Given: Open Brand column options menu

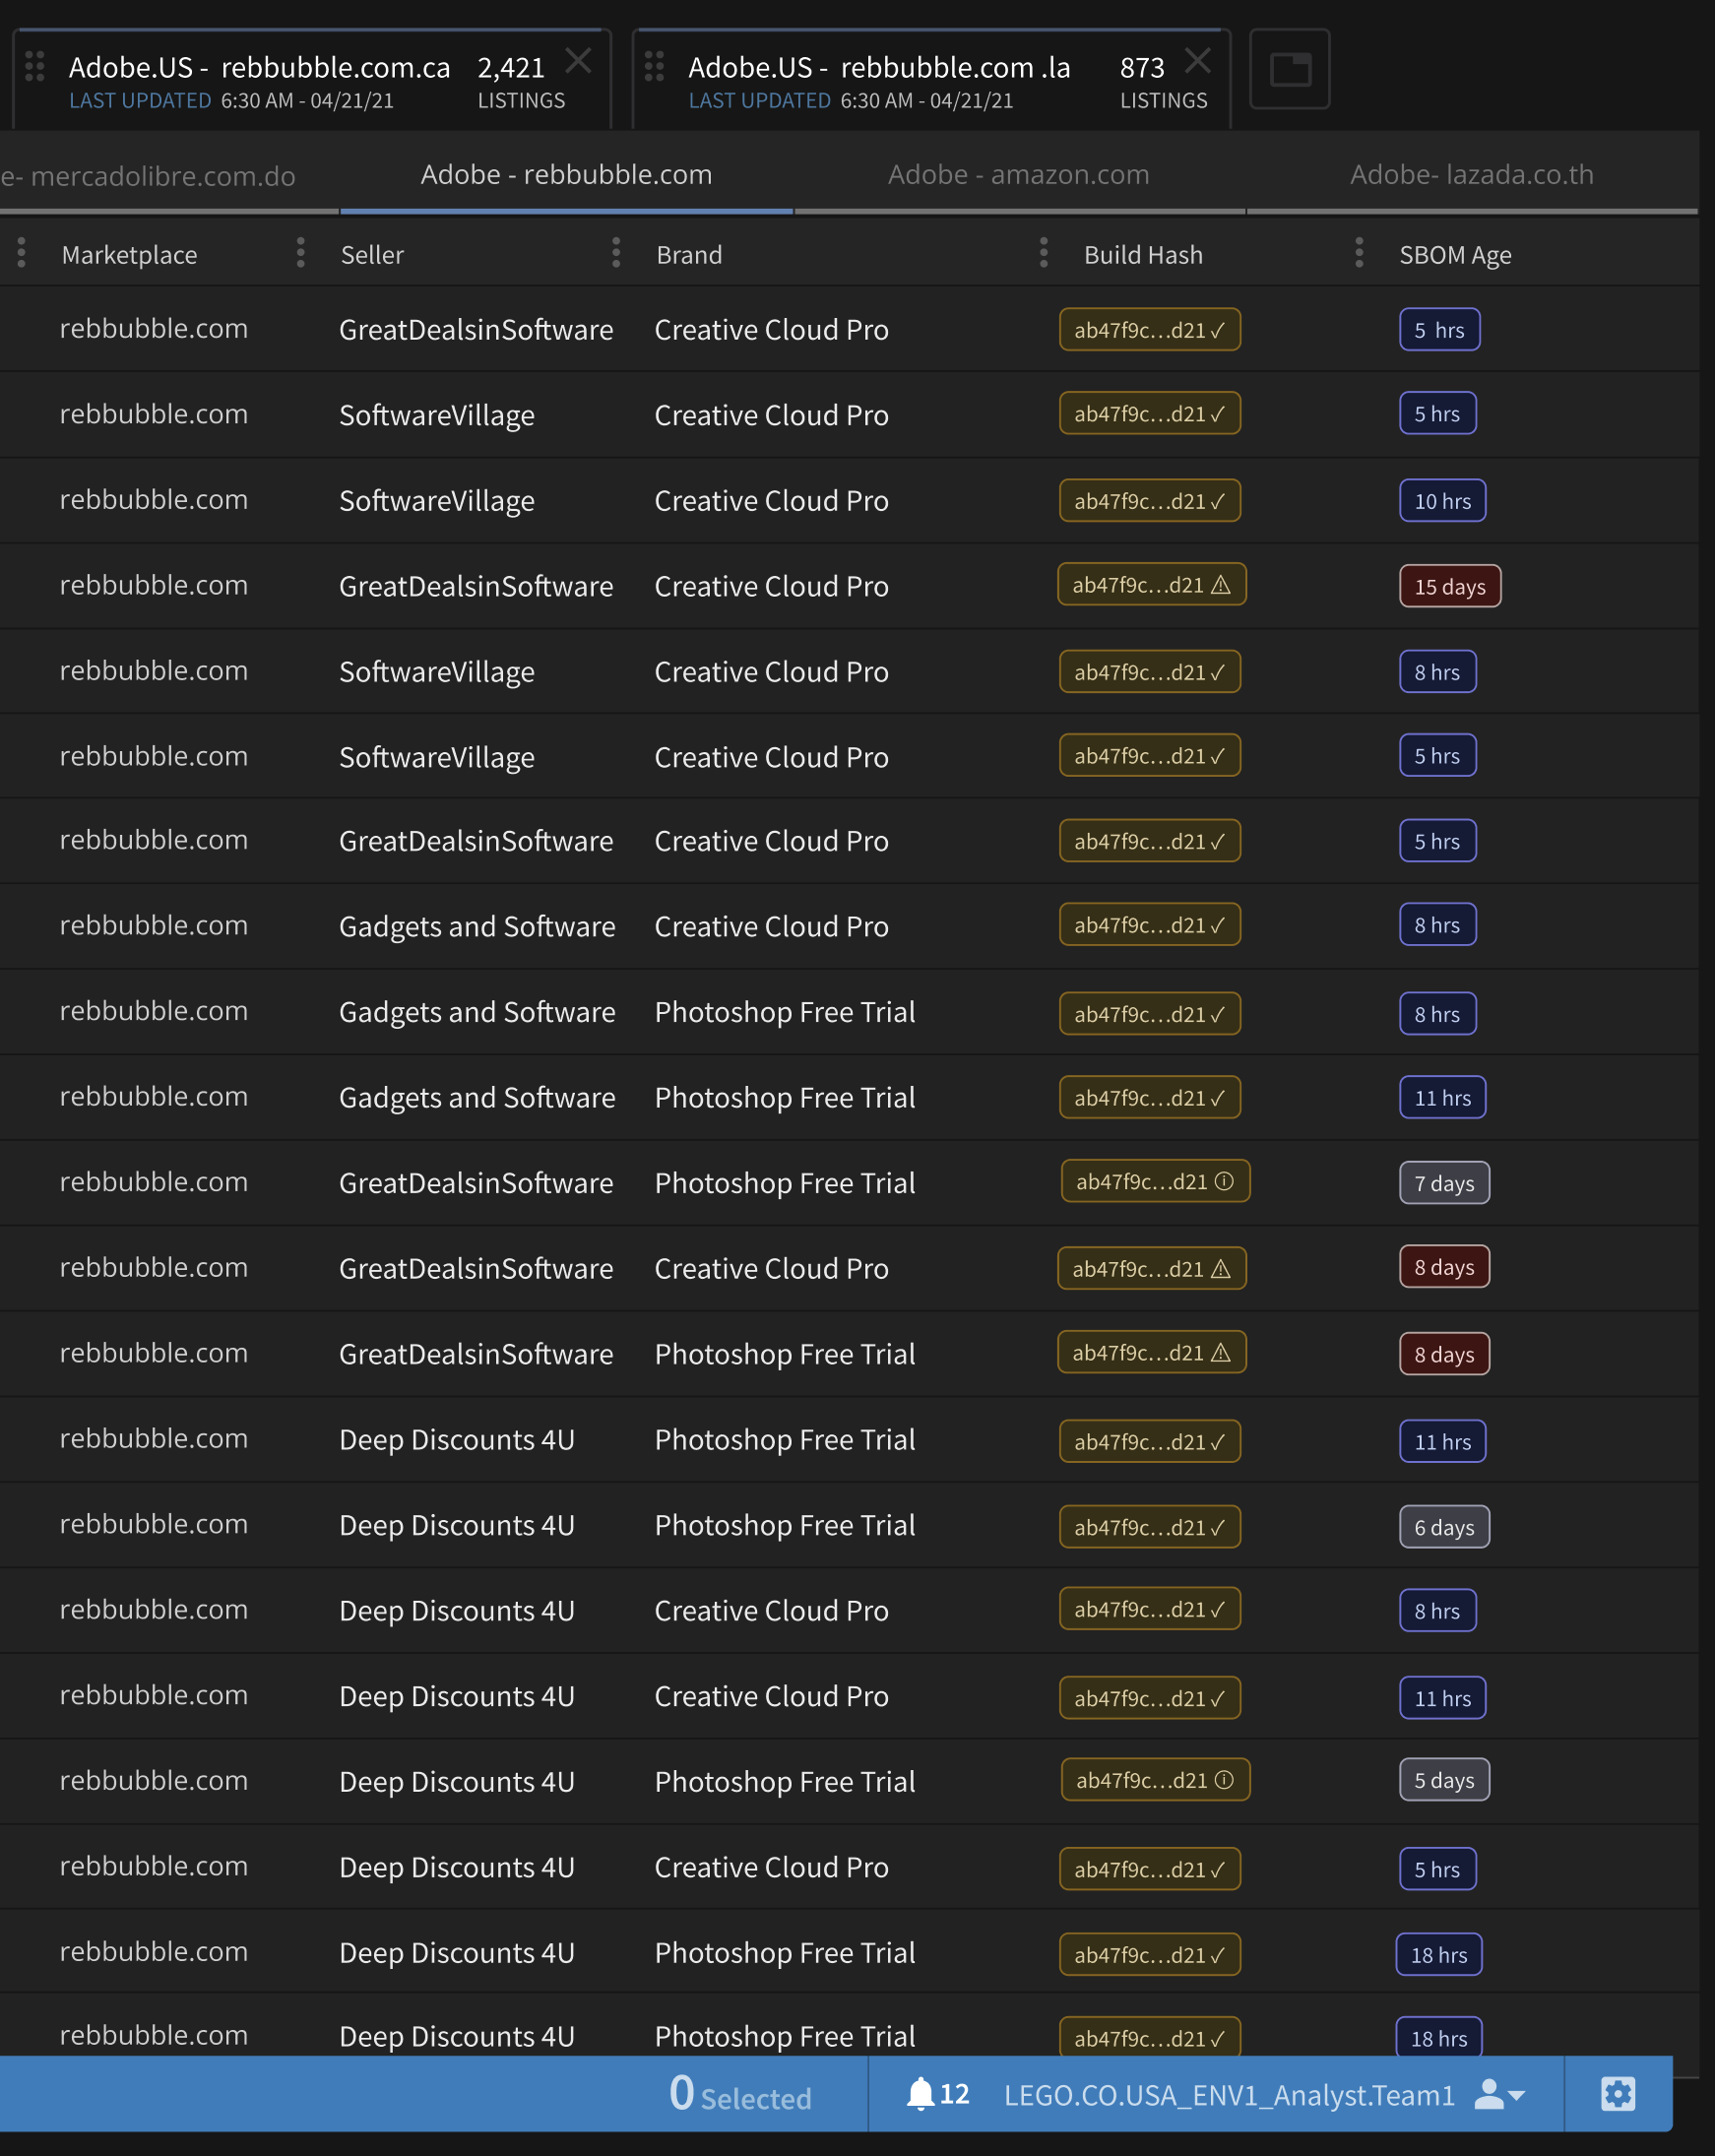Looking at the screenshot, I should pos(616,253).
